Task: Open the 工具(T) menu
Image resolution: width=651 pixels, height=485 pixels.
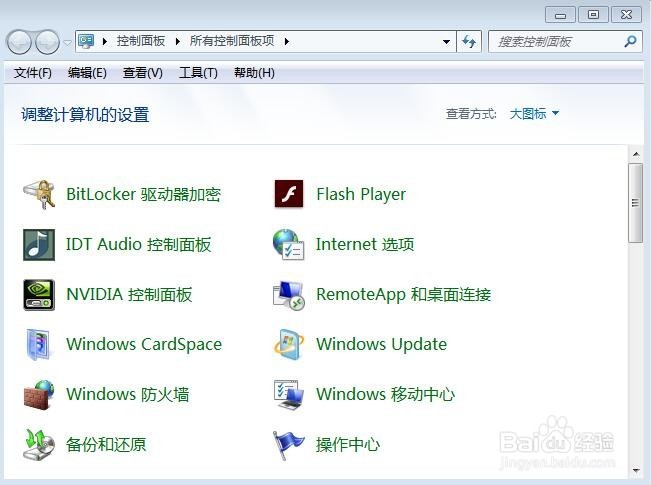Action: [x=198, y=73]
